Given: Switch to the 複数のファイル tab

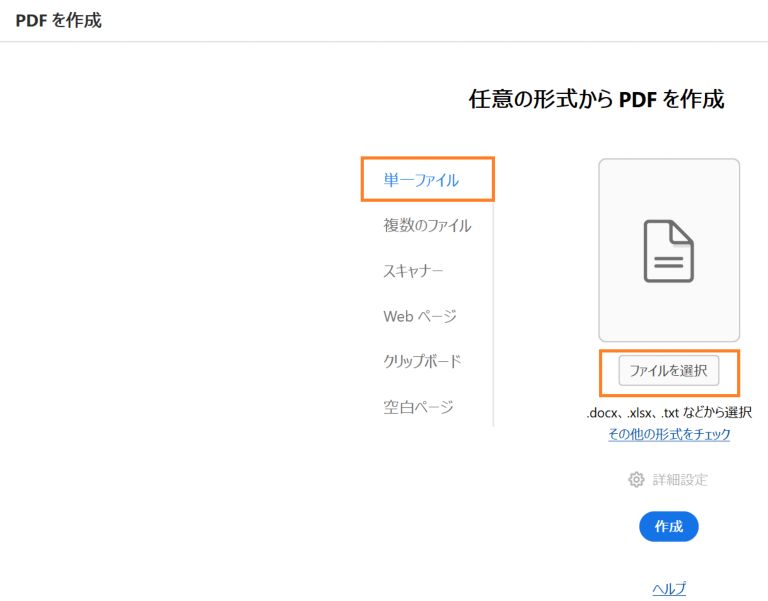Looking at the screenshot, I should point(427,225).
